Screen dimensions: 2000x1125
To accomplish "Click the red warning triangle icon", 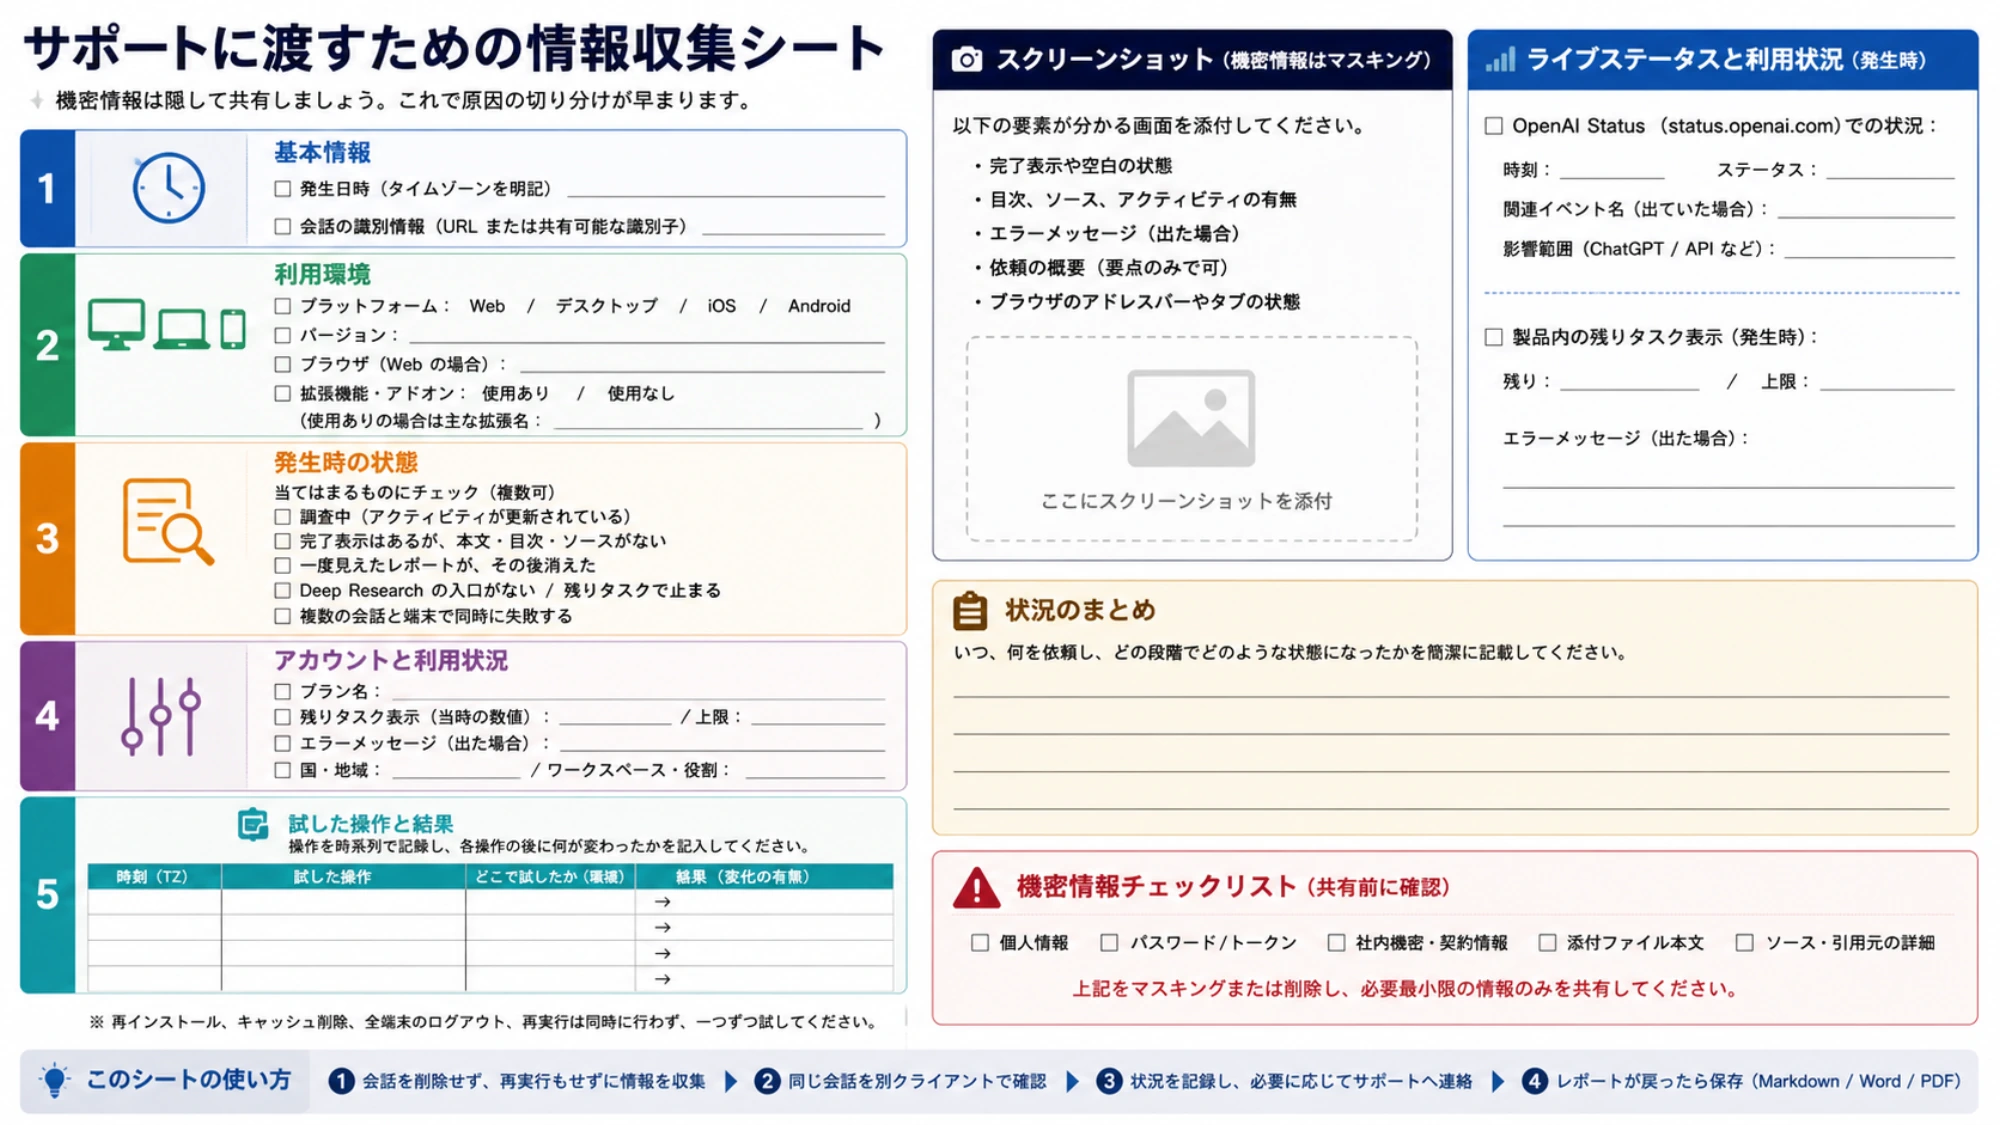I will click(x=976, y=888).
